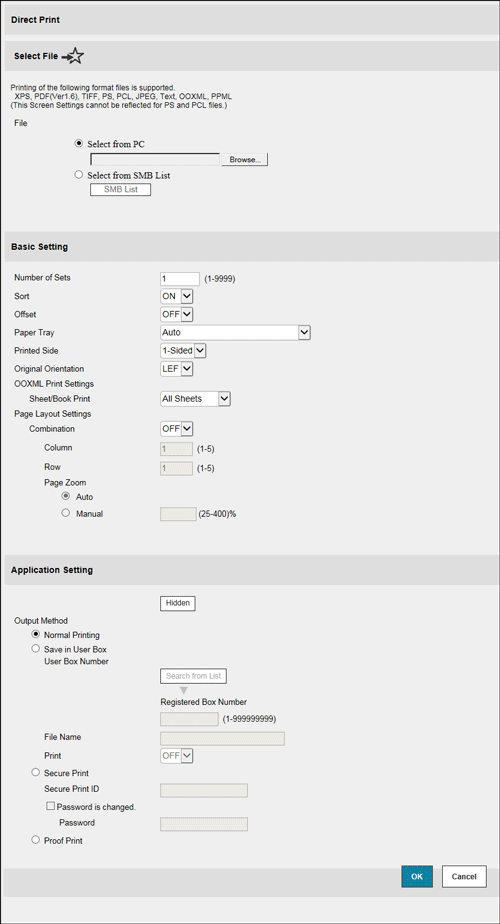Open the Original Orientation dropdown

(177, 369)
